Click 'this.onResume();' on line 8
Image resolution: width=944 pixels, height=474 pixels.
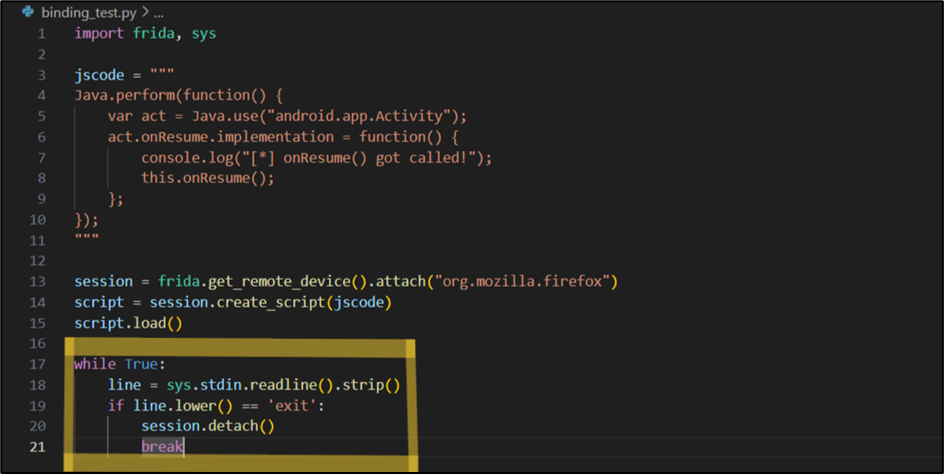pos(208,178)
